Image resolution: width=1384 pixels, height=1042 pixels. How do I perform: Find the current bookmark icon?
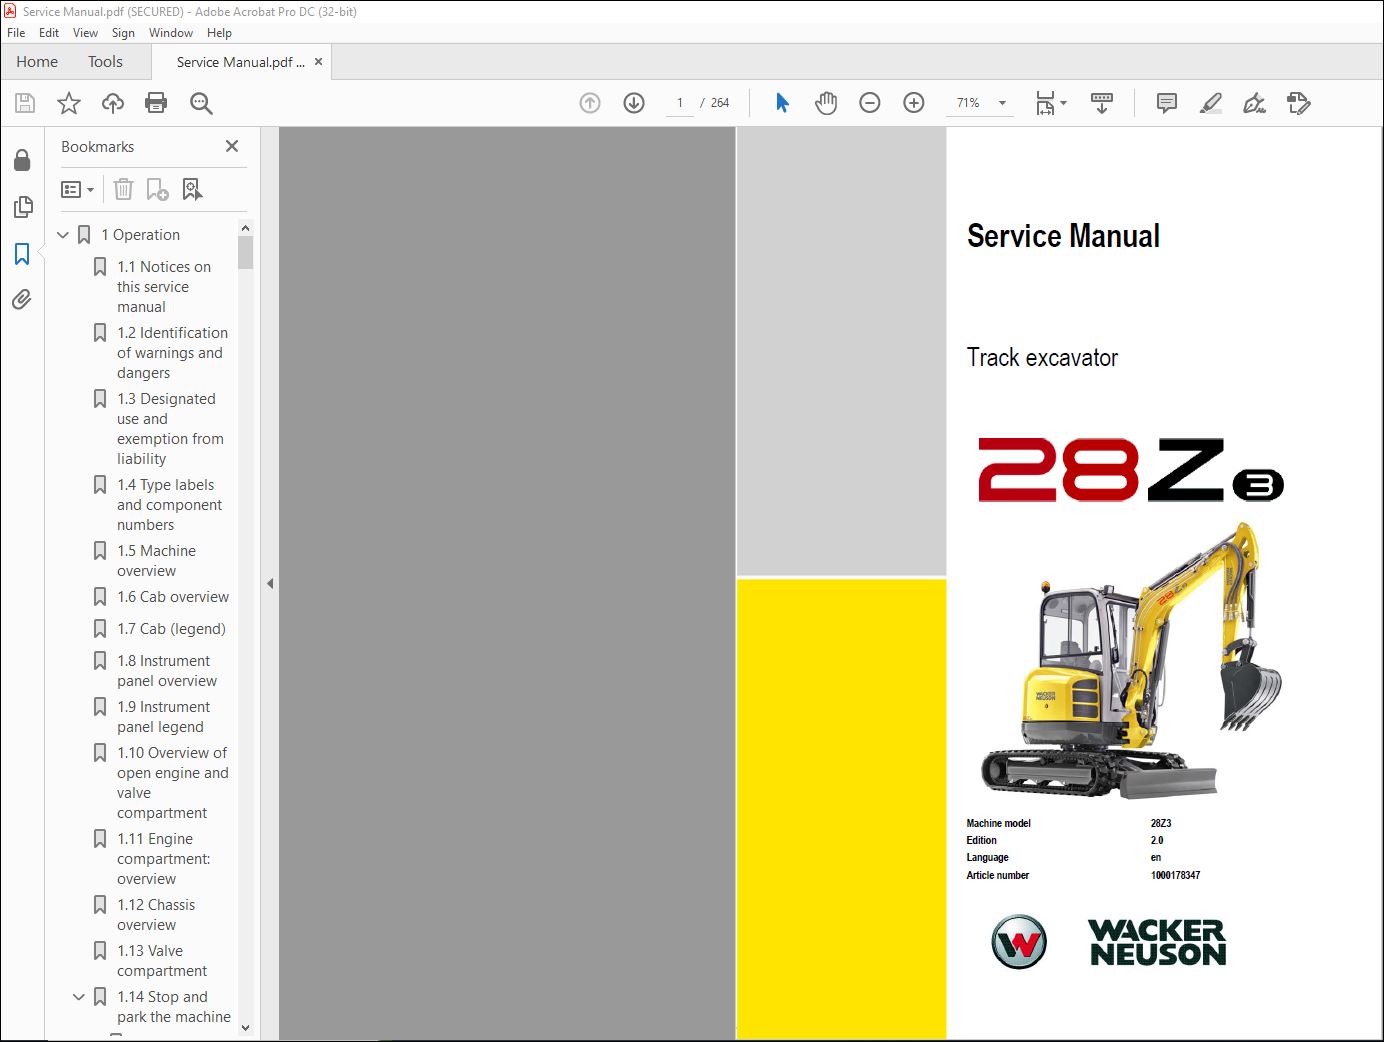(192, 189)
